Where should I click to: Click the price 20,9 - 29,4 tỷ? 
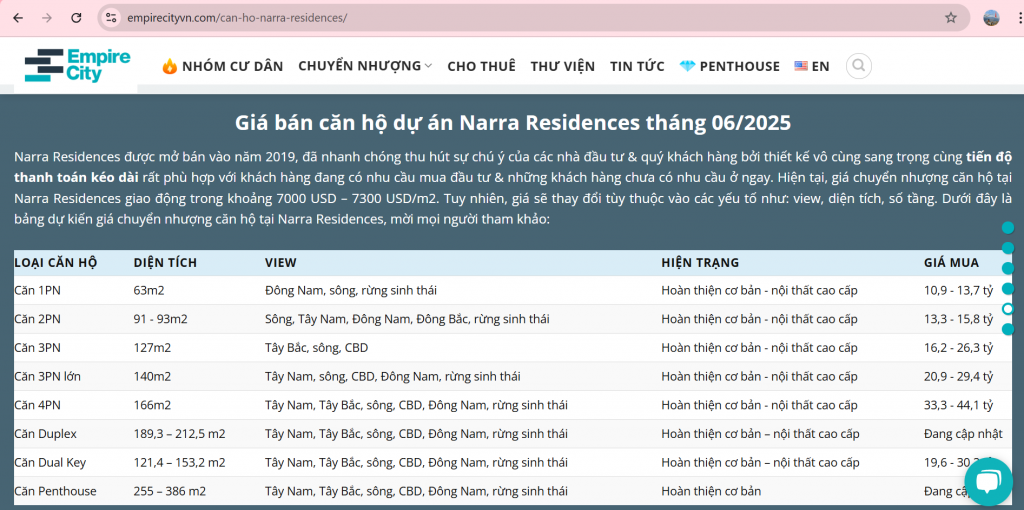[958, 377]
